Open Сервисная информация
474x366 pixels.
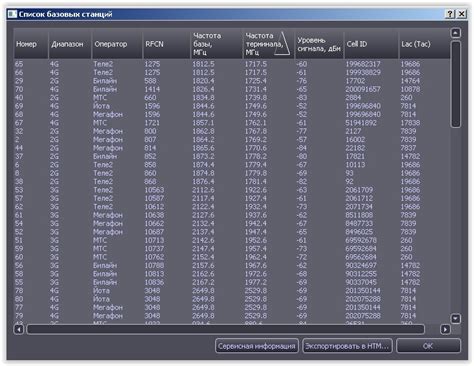[257, 346]
